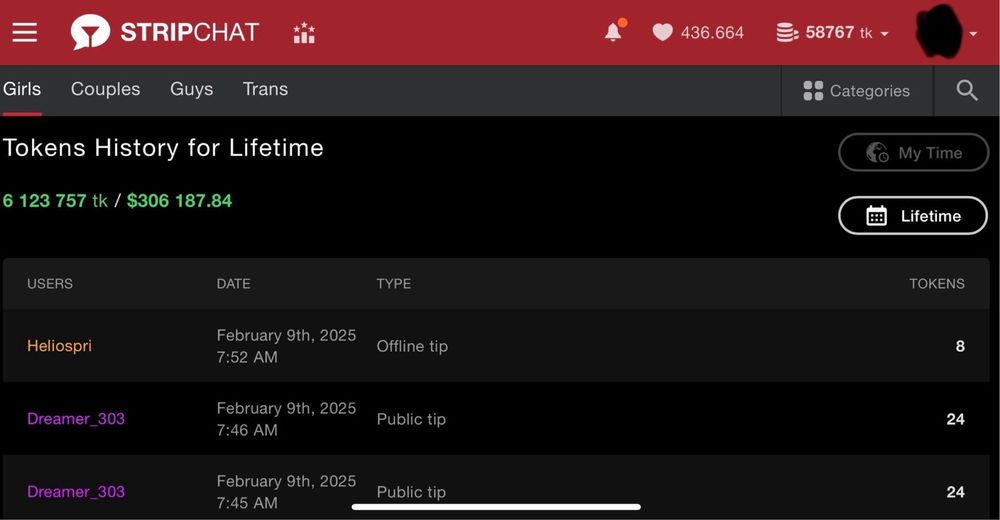Switch to the Guys tab
Image resolution: width=1000 pixels, height=520 pixels.
191,89
